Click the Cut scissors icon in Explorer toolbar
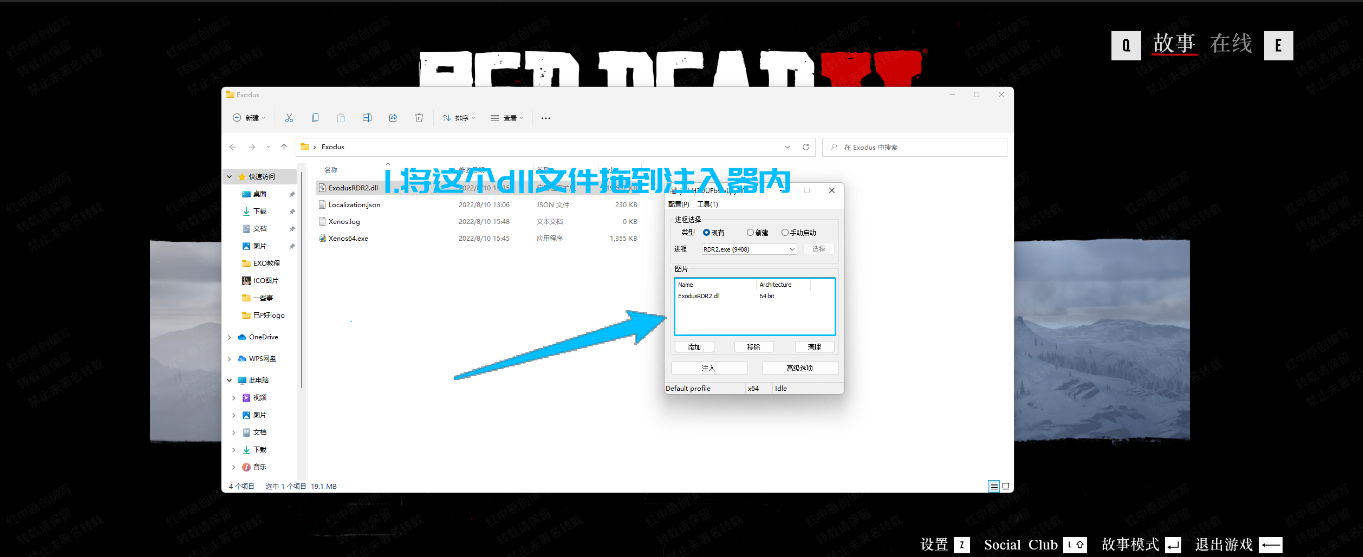Viewport: 1363px width, 557px height. [x=288, y=118]
